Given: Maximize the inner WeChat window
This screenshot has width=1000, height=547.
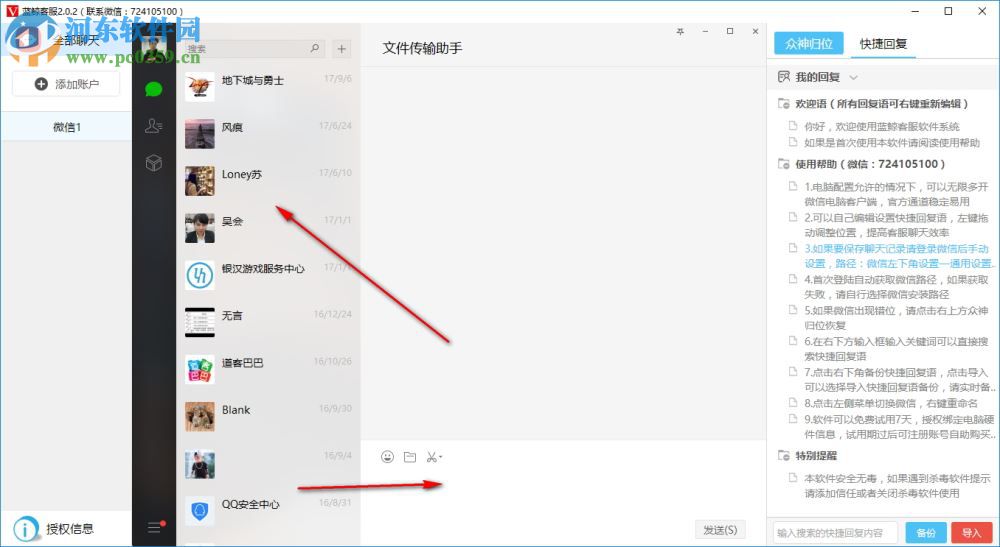Looking at the screenshot, I should 730,31.
